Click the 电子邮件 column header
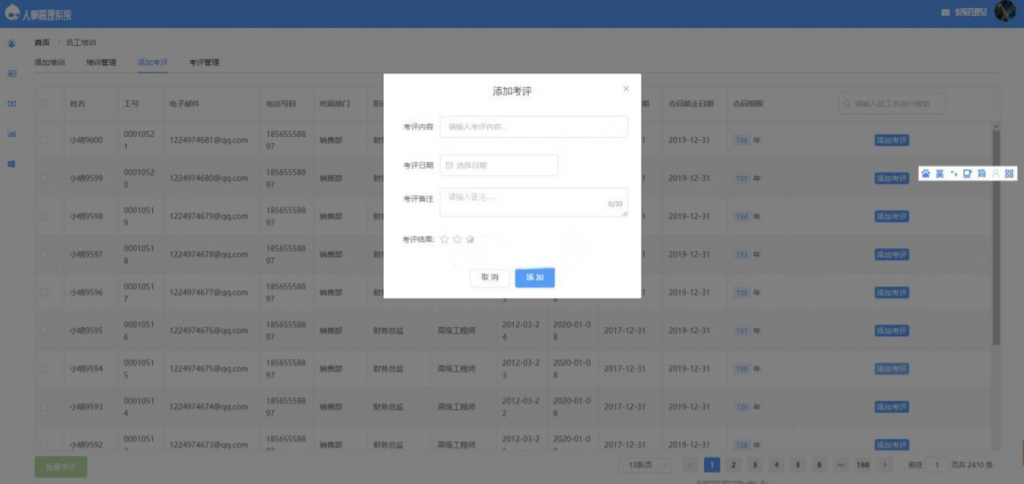This screenshot has width=1024, height=484. (x=184, y=104)
